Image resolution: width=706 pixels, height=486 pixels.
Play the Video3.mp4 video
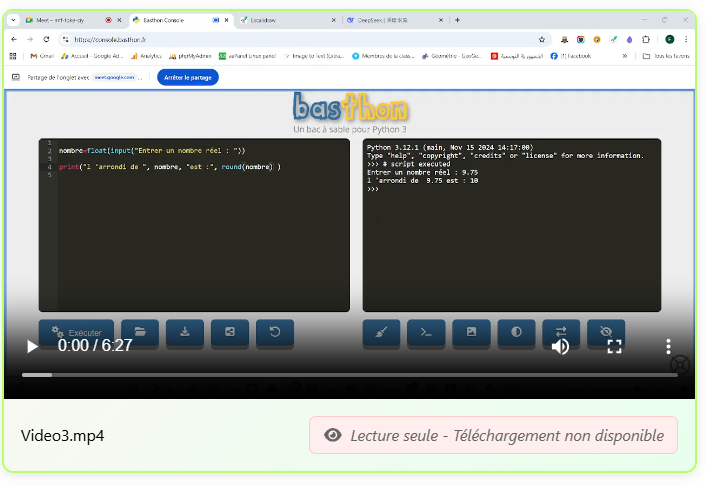32,346
